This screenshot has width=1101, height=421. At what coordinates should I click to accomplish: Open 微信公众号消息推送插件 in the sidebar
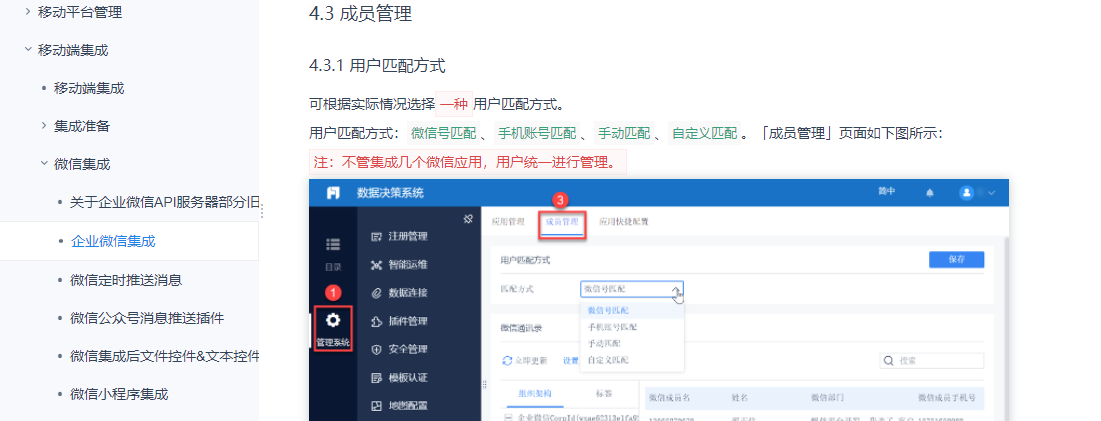[x=147, y=318]
